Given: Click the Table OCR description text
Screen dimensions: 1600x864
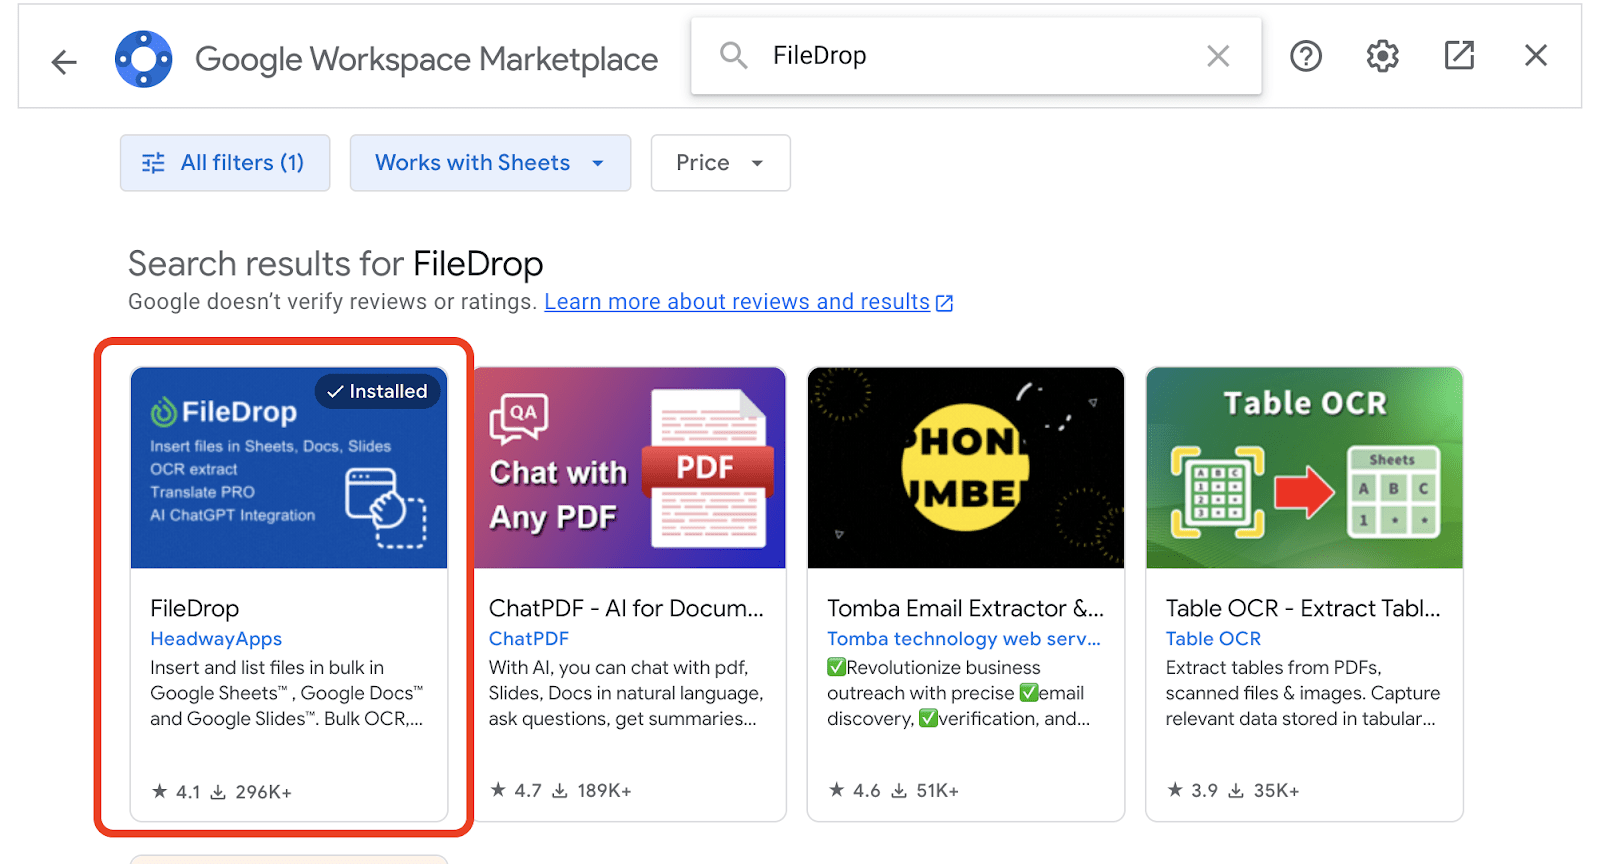Looking at the screenshot, I should tap(1303, 693).
